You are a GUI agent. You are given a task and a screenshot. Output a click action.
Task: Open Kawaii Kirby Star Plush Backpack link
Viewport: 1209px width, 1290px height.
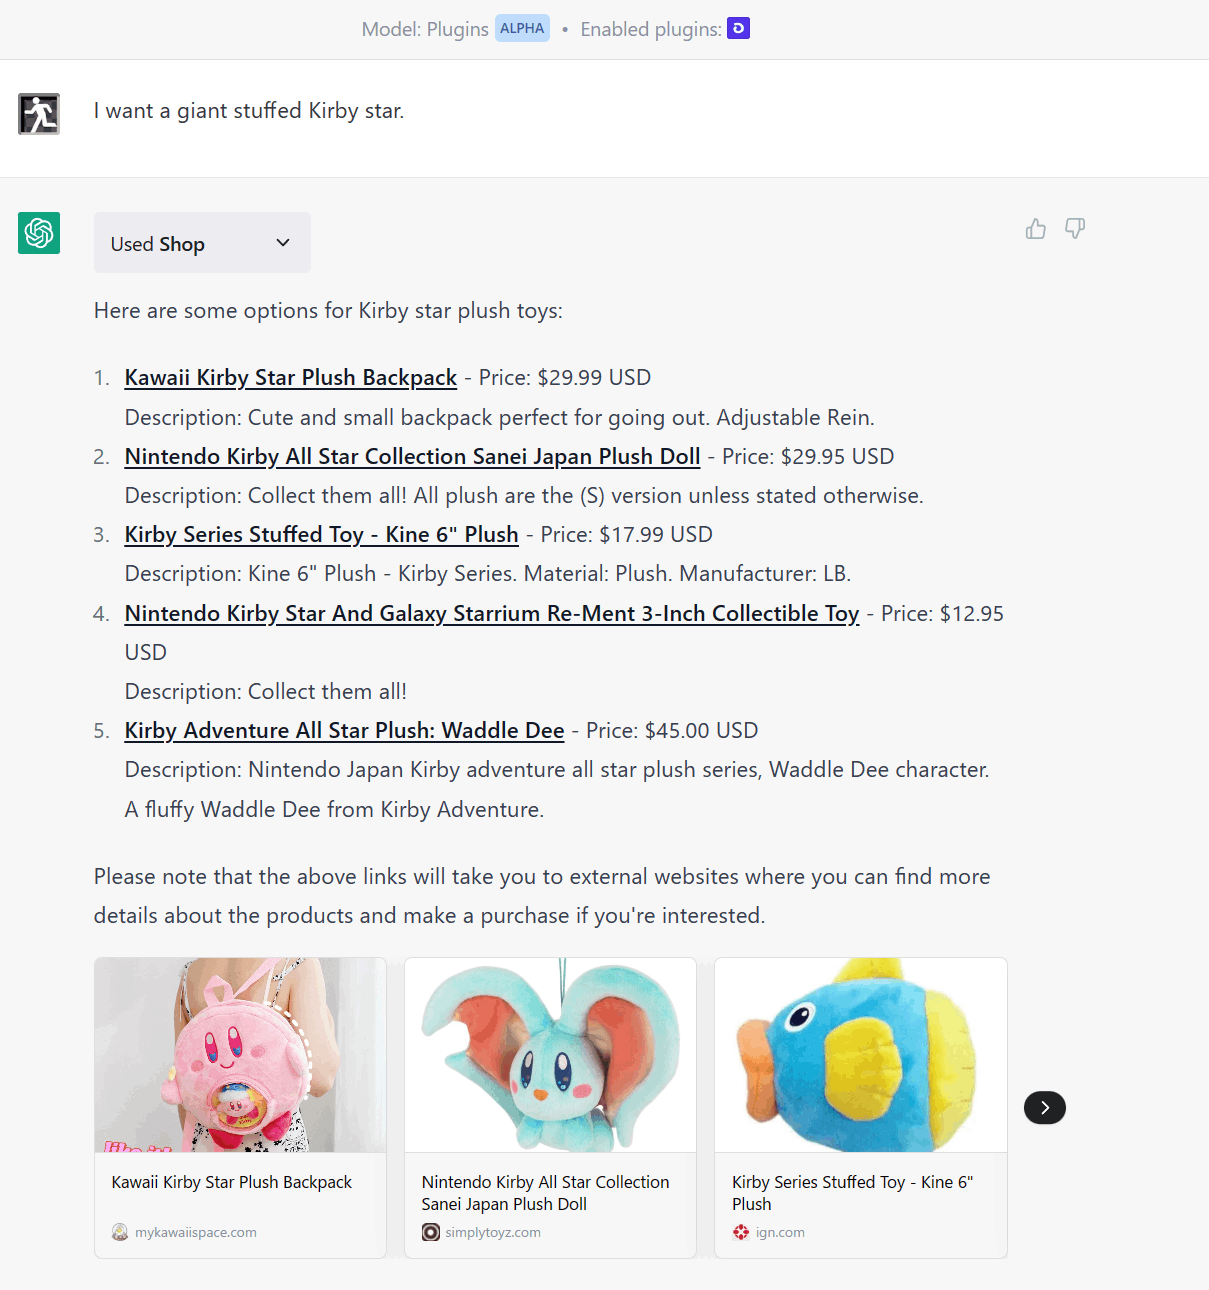(291, 378)
